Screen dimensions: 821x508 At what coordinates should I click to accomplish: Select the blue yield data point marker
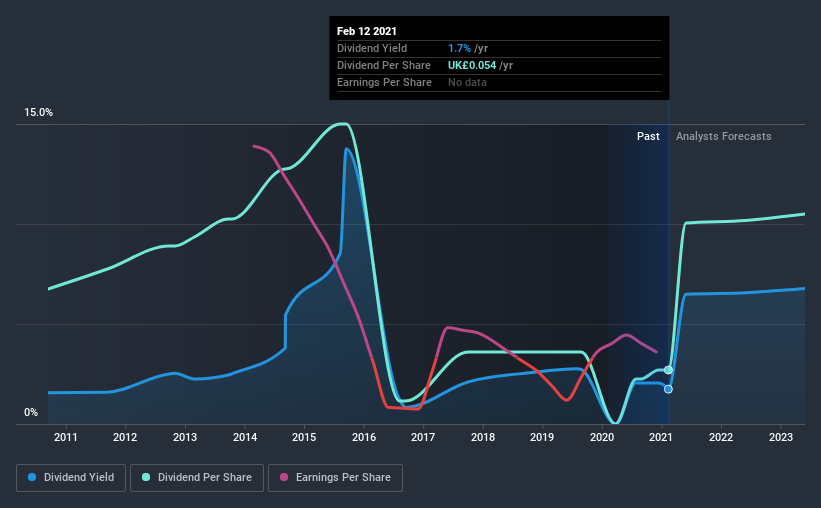(668, 389)
